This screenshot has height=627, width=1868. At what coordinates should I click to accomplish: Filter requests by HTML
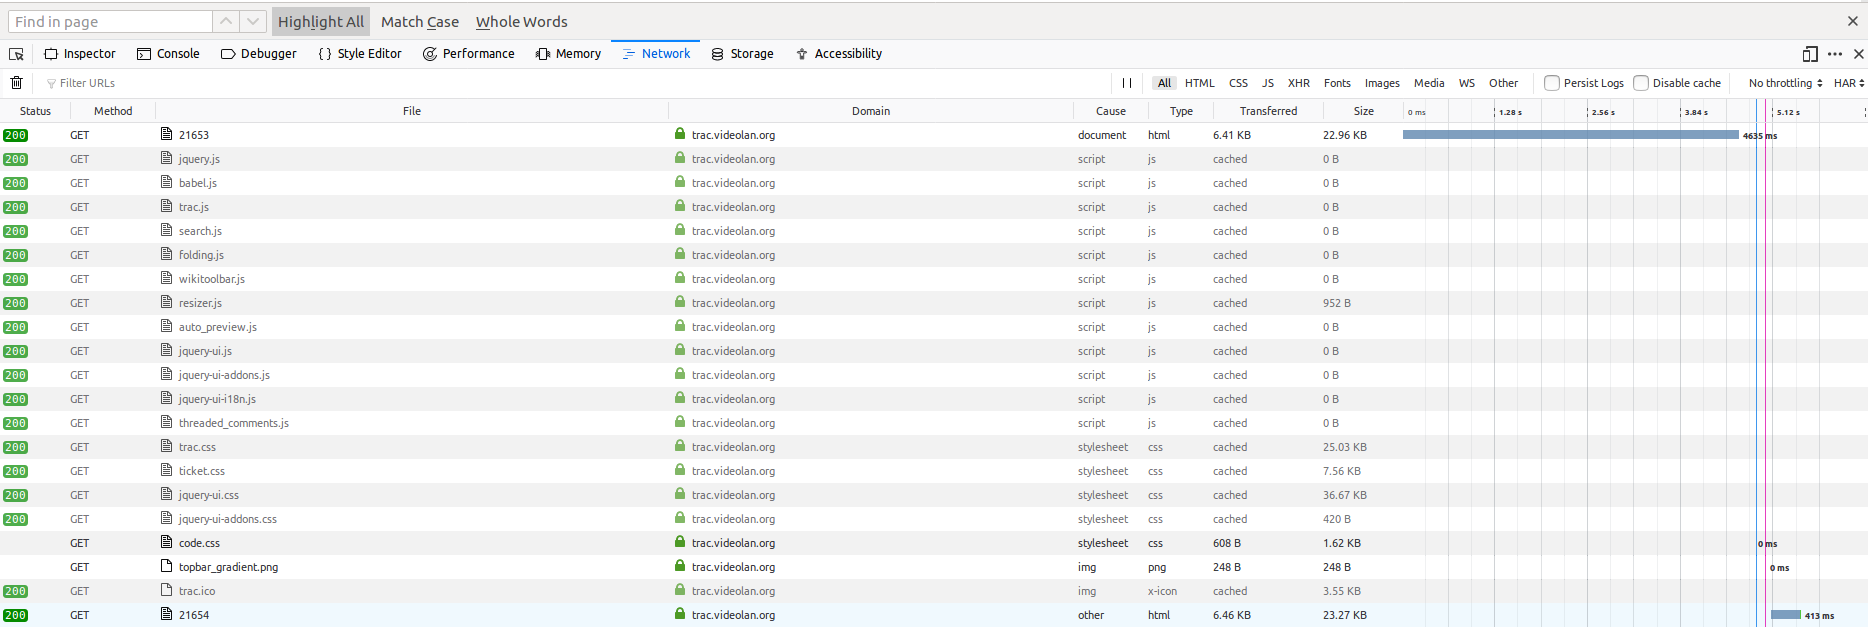(1200, 83)
